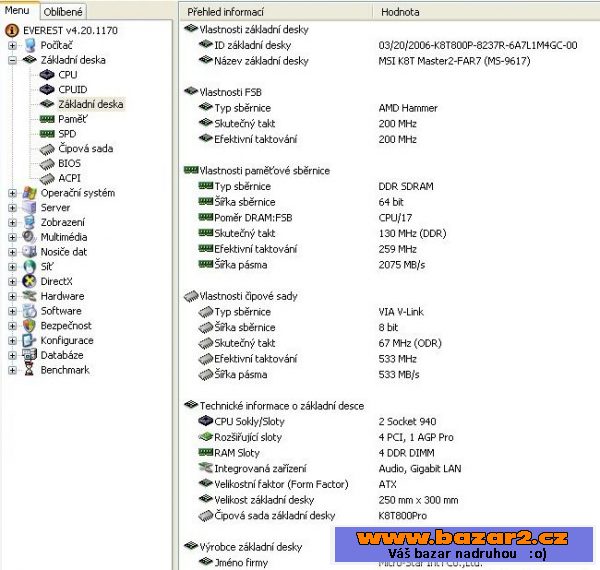Click the K8T800Pro value
600x570 pixels.
coord(403,515)
